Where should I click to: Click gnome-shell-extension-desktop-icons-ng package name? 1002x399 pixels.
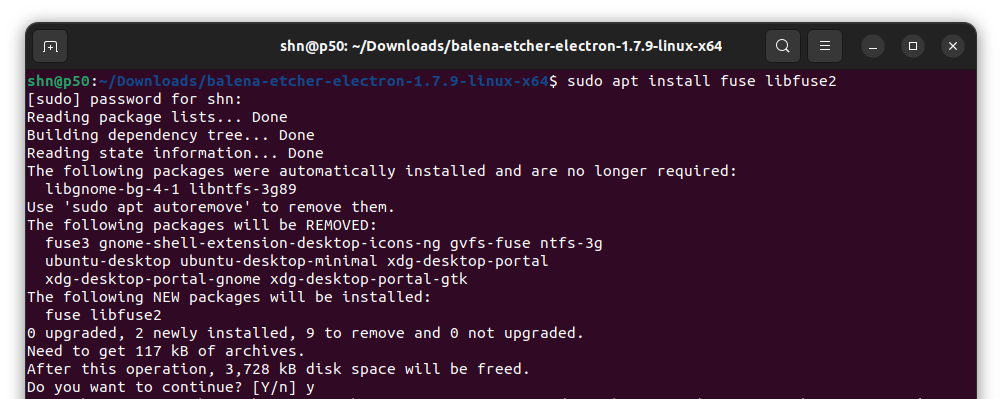[x=270, y=243]
